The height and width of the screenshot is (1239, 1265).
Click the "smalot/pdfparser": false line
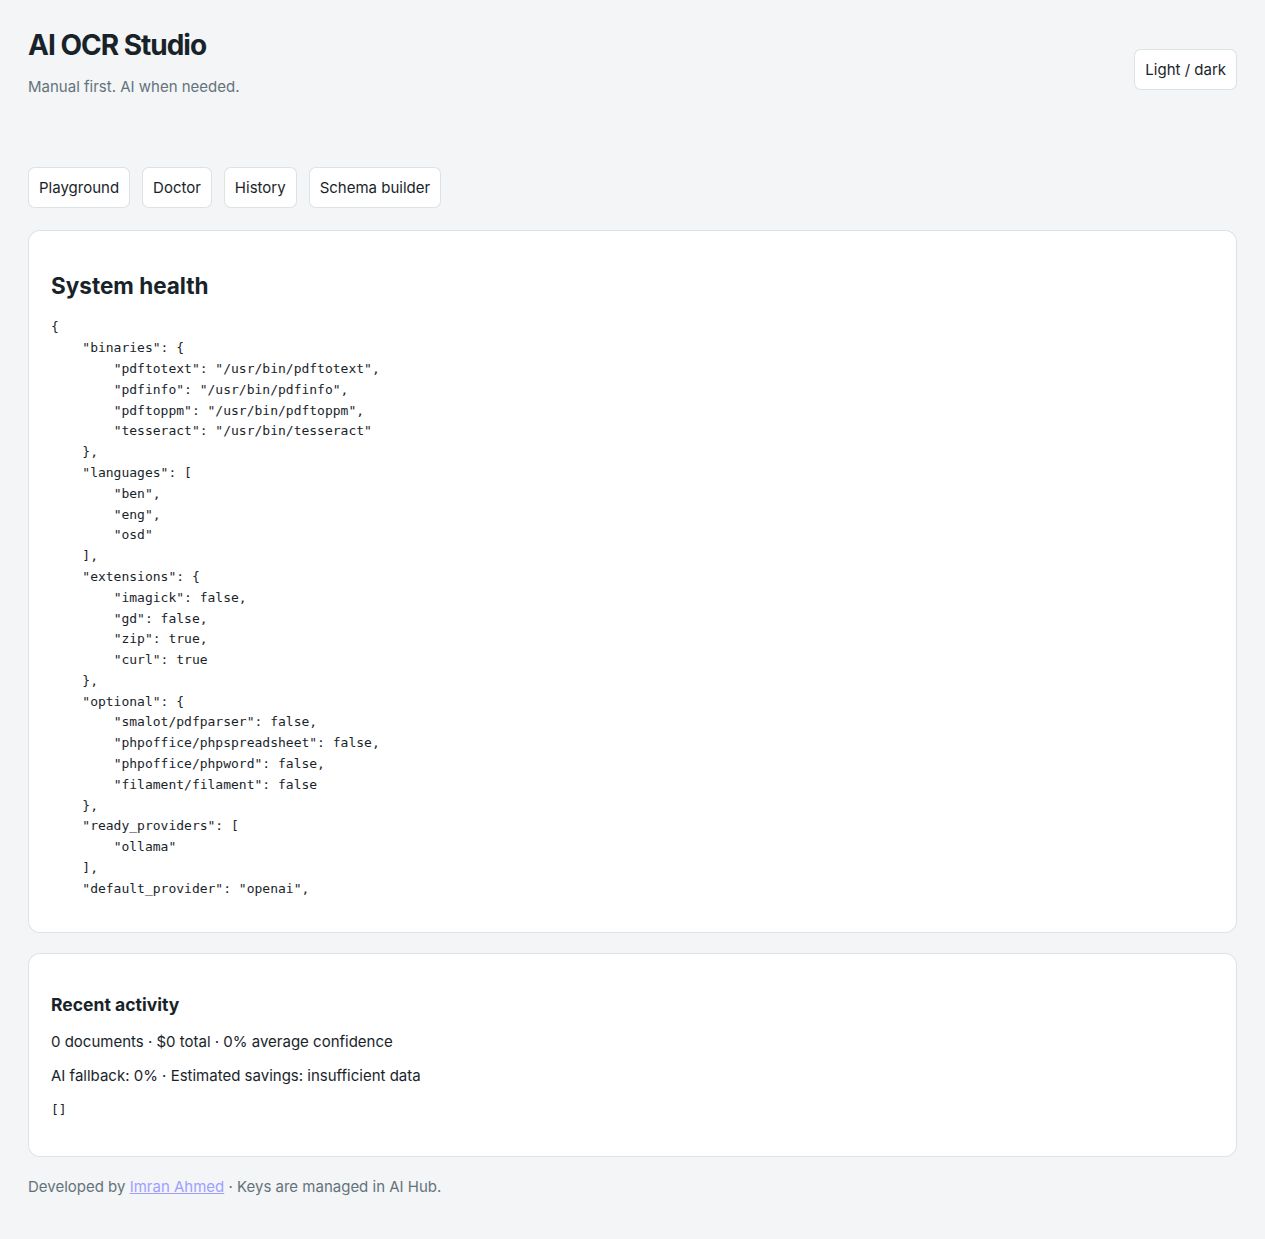(215, 722)
